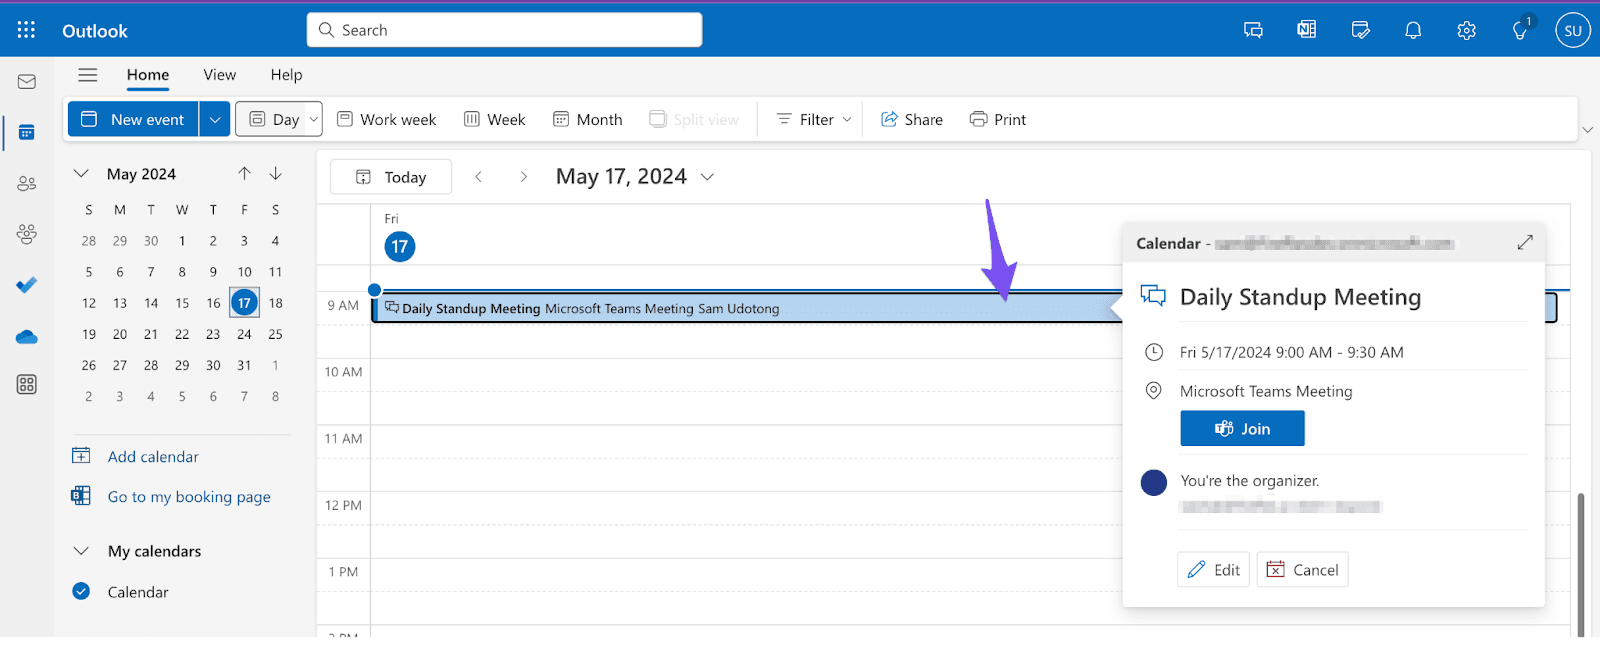Select Daily Standup Meeting event block
1600x660 pixels.
coord(748,308)
